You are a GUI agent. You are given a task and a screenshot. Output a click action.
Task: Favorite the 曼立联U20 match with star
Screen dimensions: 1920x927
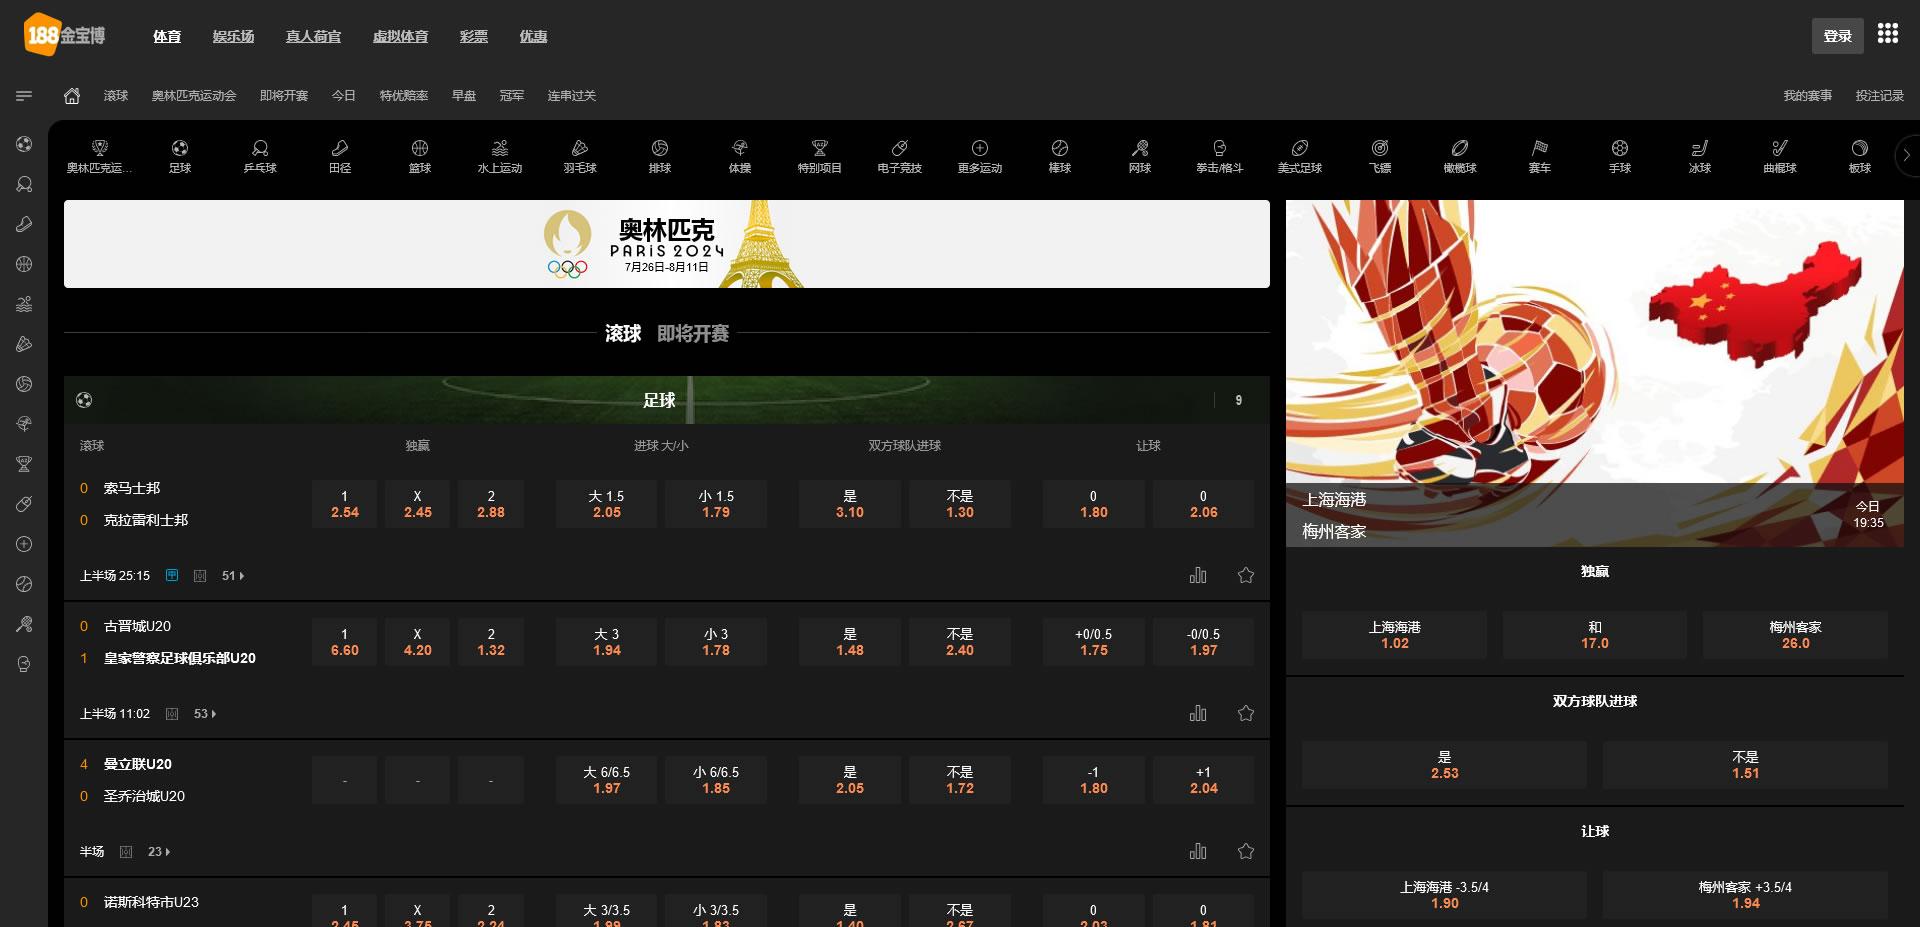coord(1246,851)
